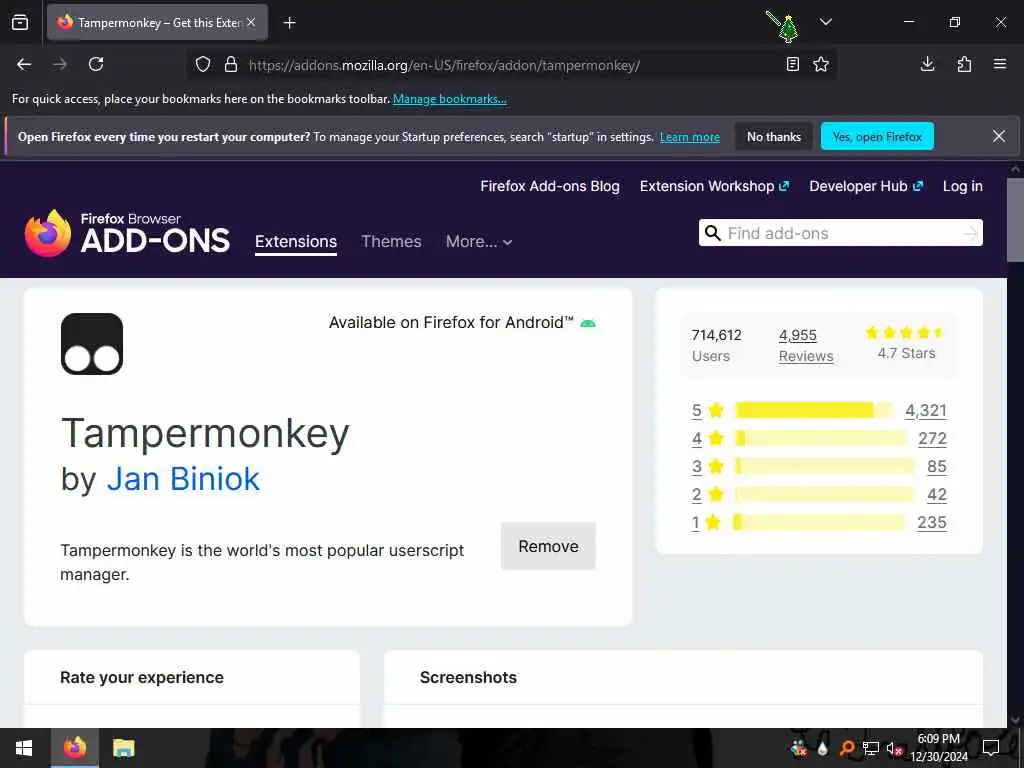
Task: Reload the current page
Action: (96, 64)
